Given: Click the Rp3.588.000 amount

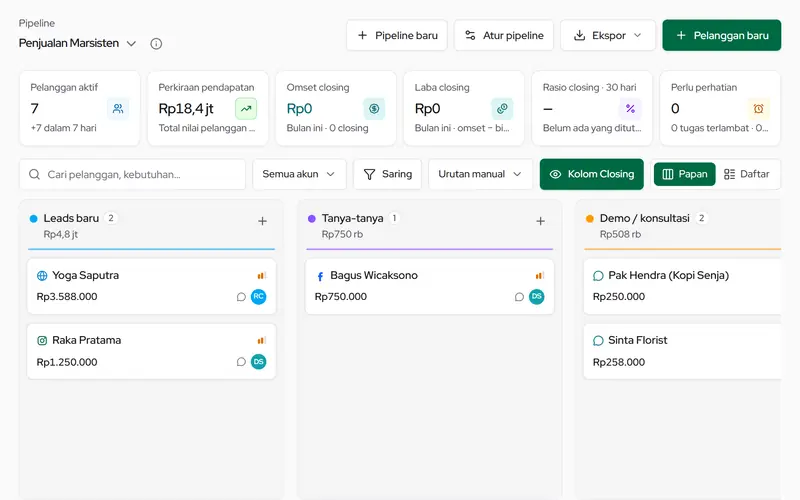Looking at the screenshot, I should 67,297.
